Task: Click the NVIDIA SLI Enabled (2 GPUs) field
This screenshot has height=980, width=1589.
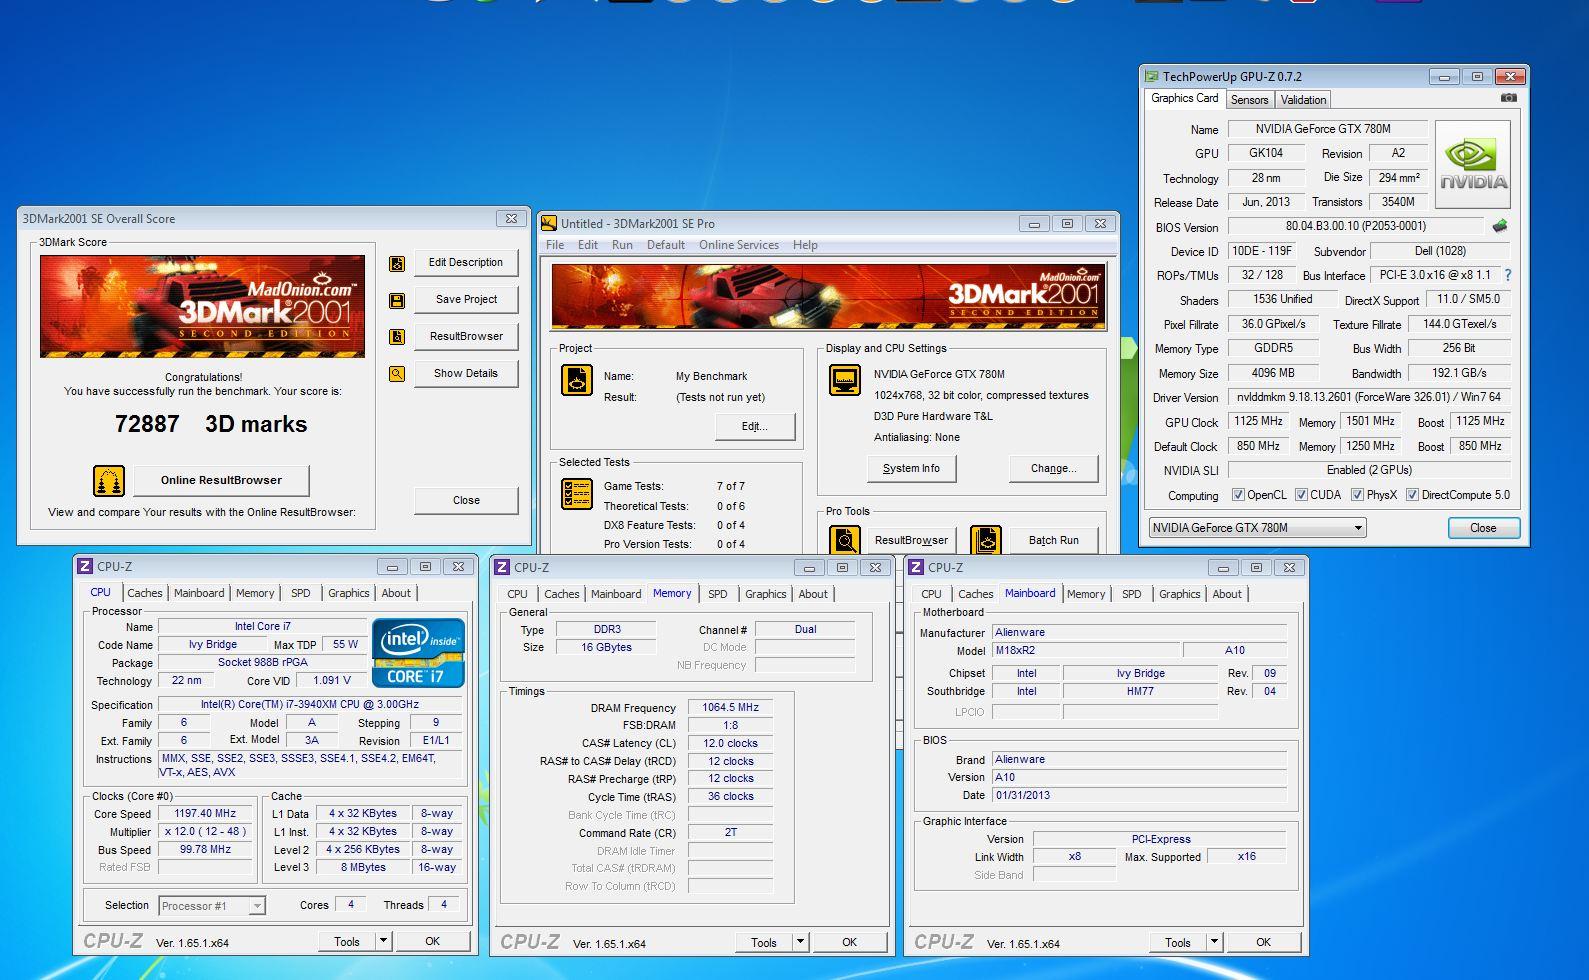Action: (x=1369, y=470)
